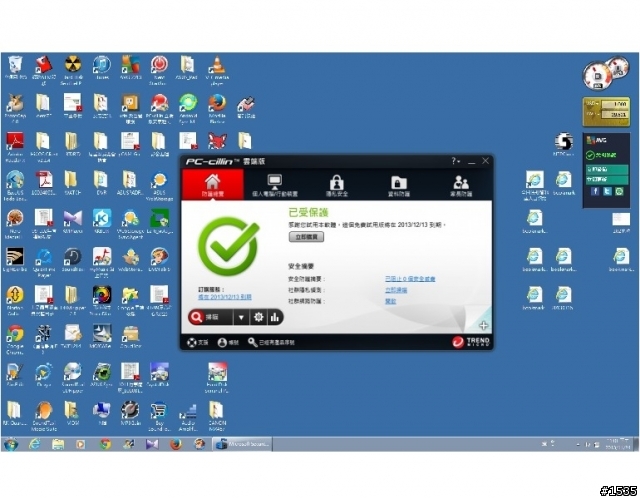
Task: Open the red fox desktop icon
Action: [x=217, y=141]
